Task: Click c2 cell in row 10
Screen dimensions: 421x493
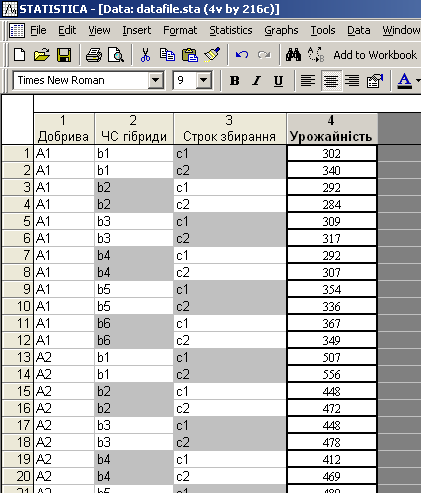Action: click(x=230, y=306)
